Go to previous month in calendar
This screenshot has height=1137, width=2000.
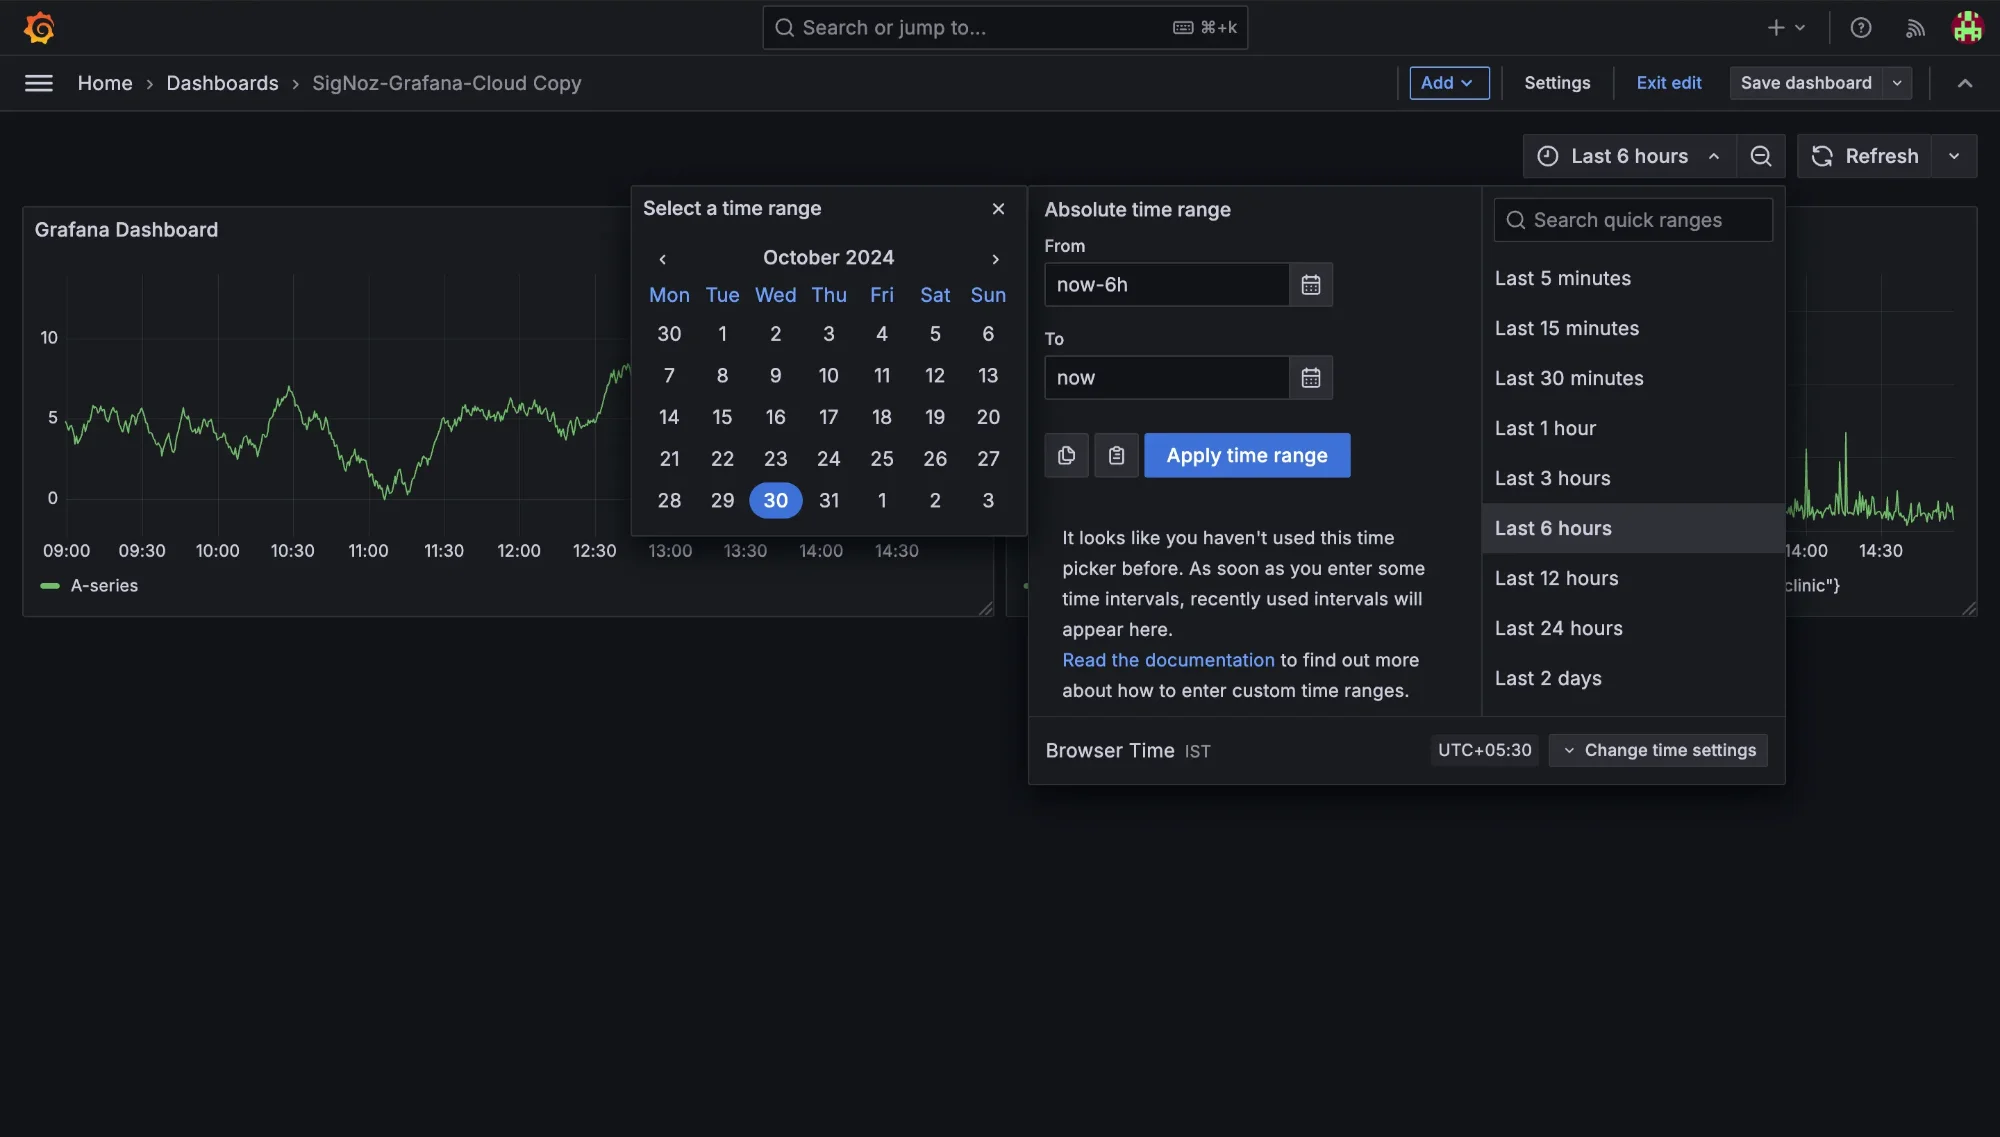coord(662,258)
